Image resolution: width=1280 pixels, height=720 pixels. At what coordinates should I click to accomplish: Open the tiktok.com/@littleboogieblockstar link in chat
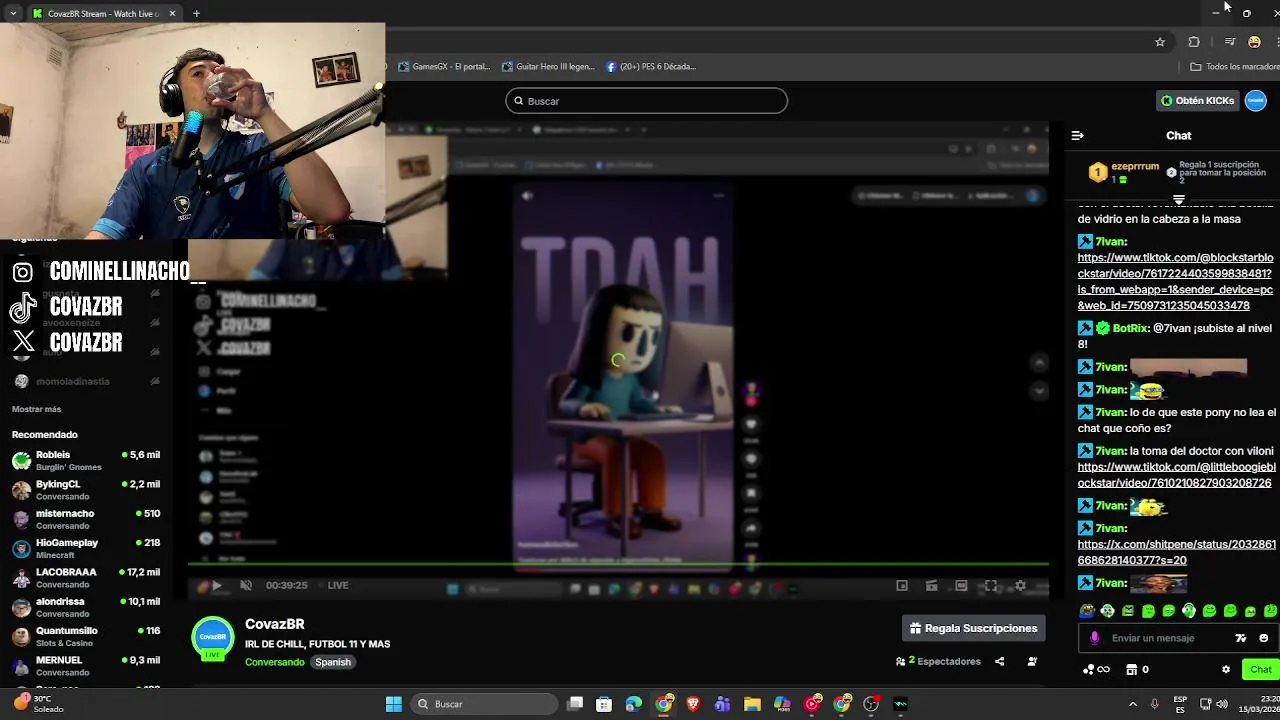pyautogui.click(x=1176, y=475)
